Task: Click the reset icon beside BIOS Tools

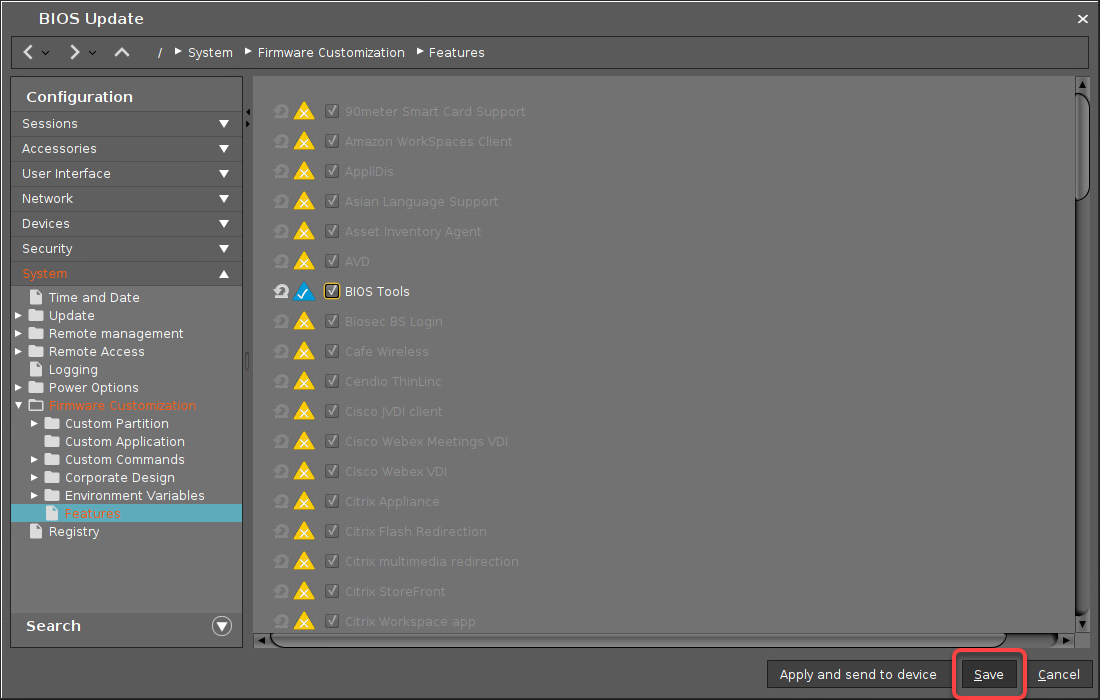Action: pyautogui.click(x=281, y=292)
